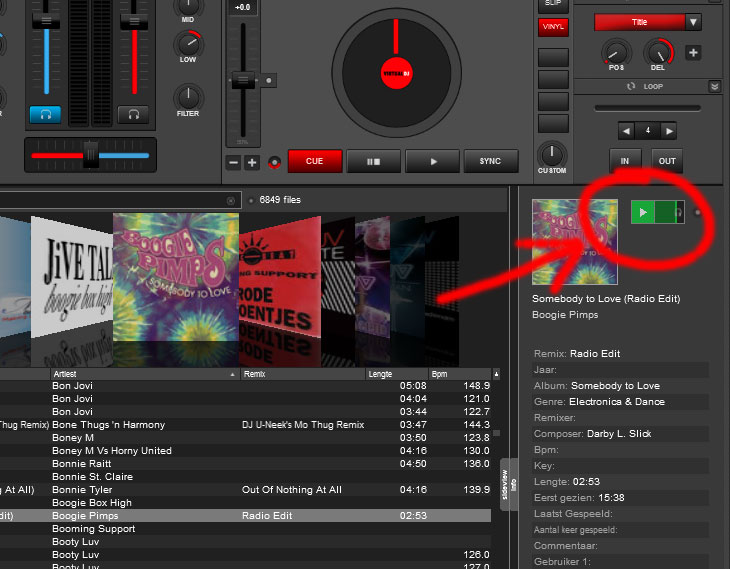Click the loop OUT button
Viewport: 730px width, 569px height.
667,161
